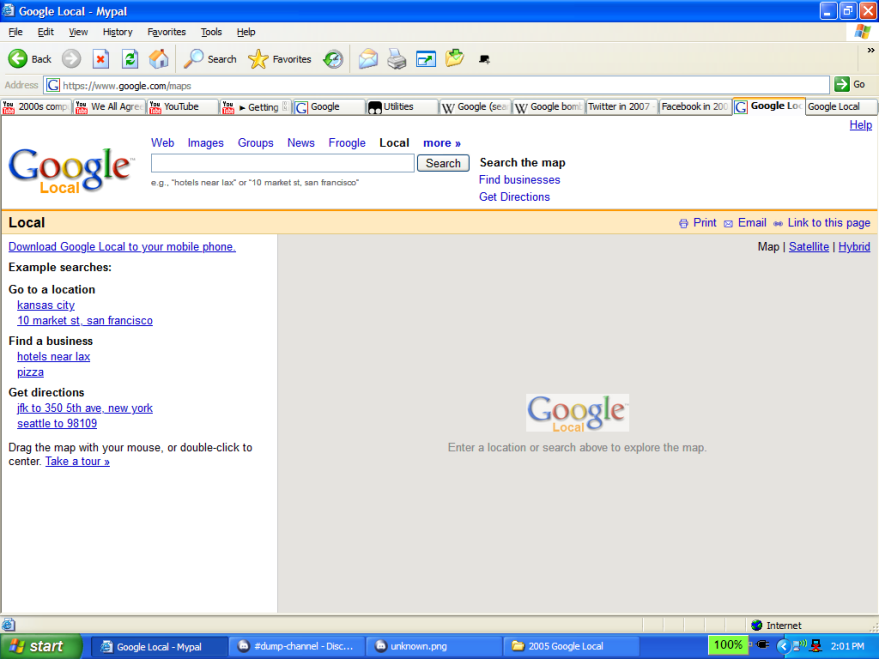Image resolution: width=879 pixels, height=659 pixels.
Task: Switch to the 'Facebook in 200' tab
Action: [695, 106]
